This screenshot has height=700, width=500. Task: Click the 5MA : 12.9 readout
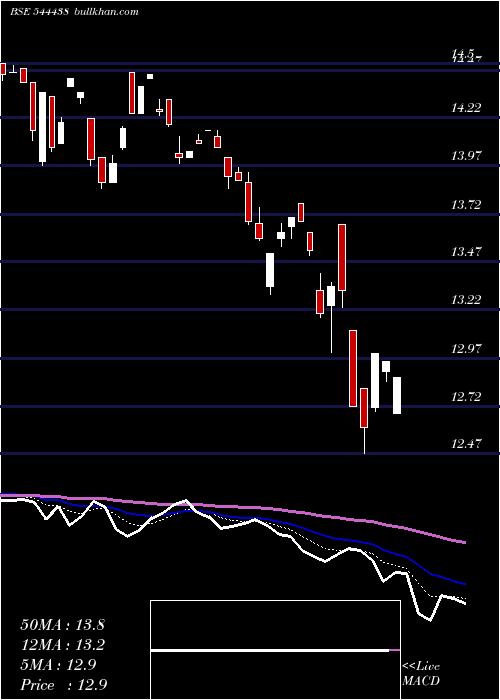58,665
